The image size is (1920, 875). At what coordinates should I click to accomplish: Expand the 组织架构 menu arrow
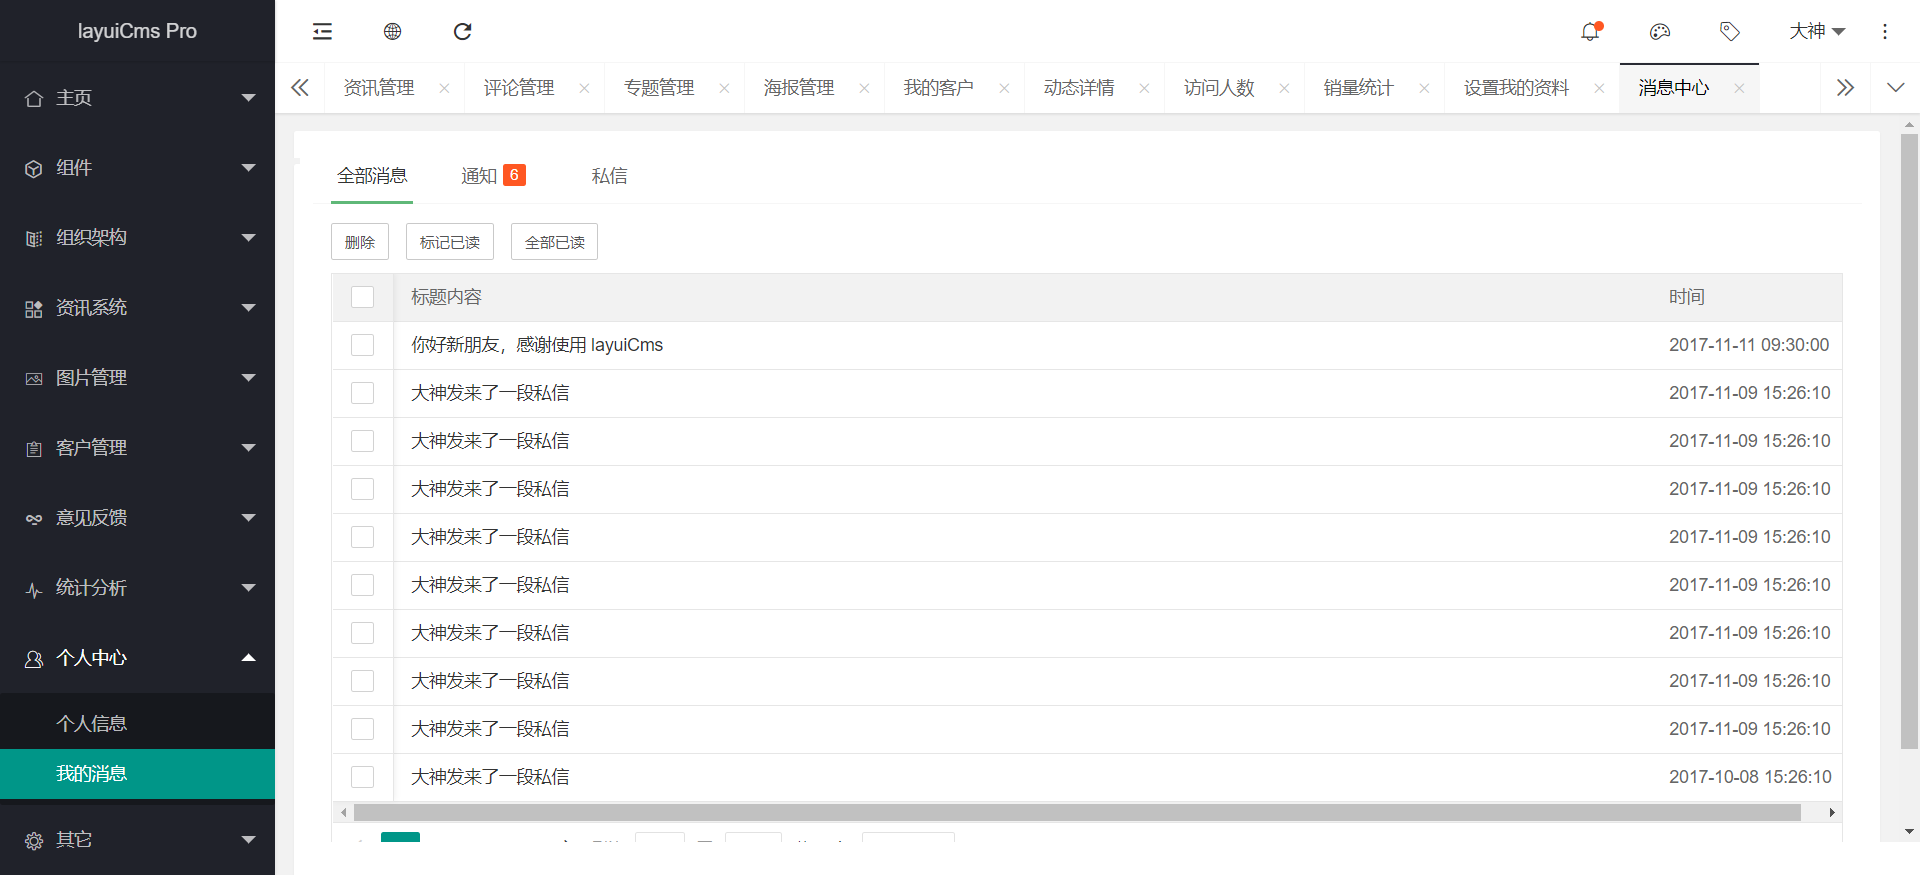[x=249, y=238]
